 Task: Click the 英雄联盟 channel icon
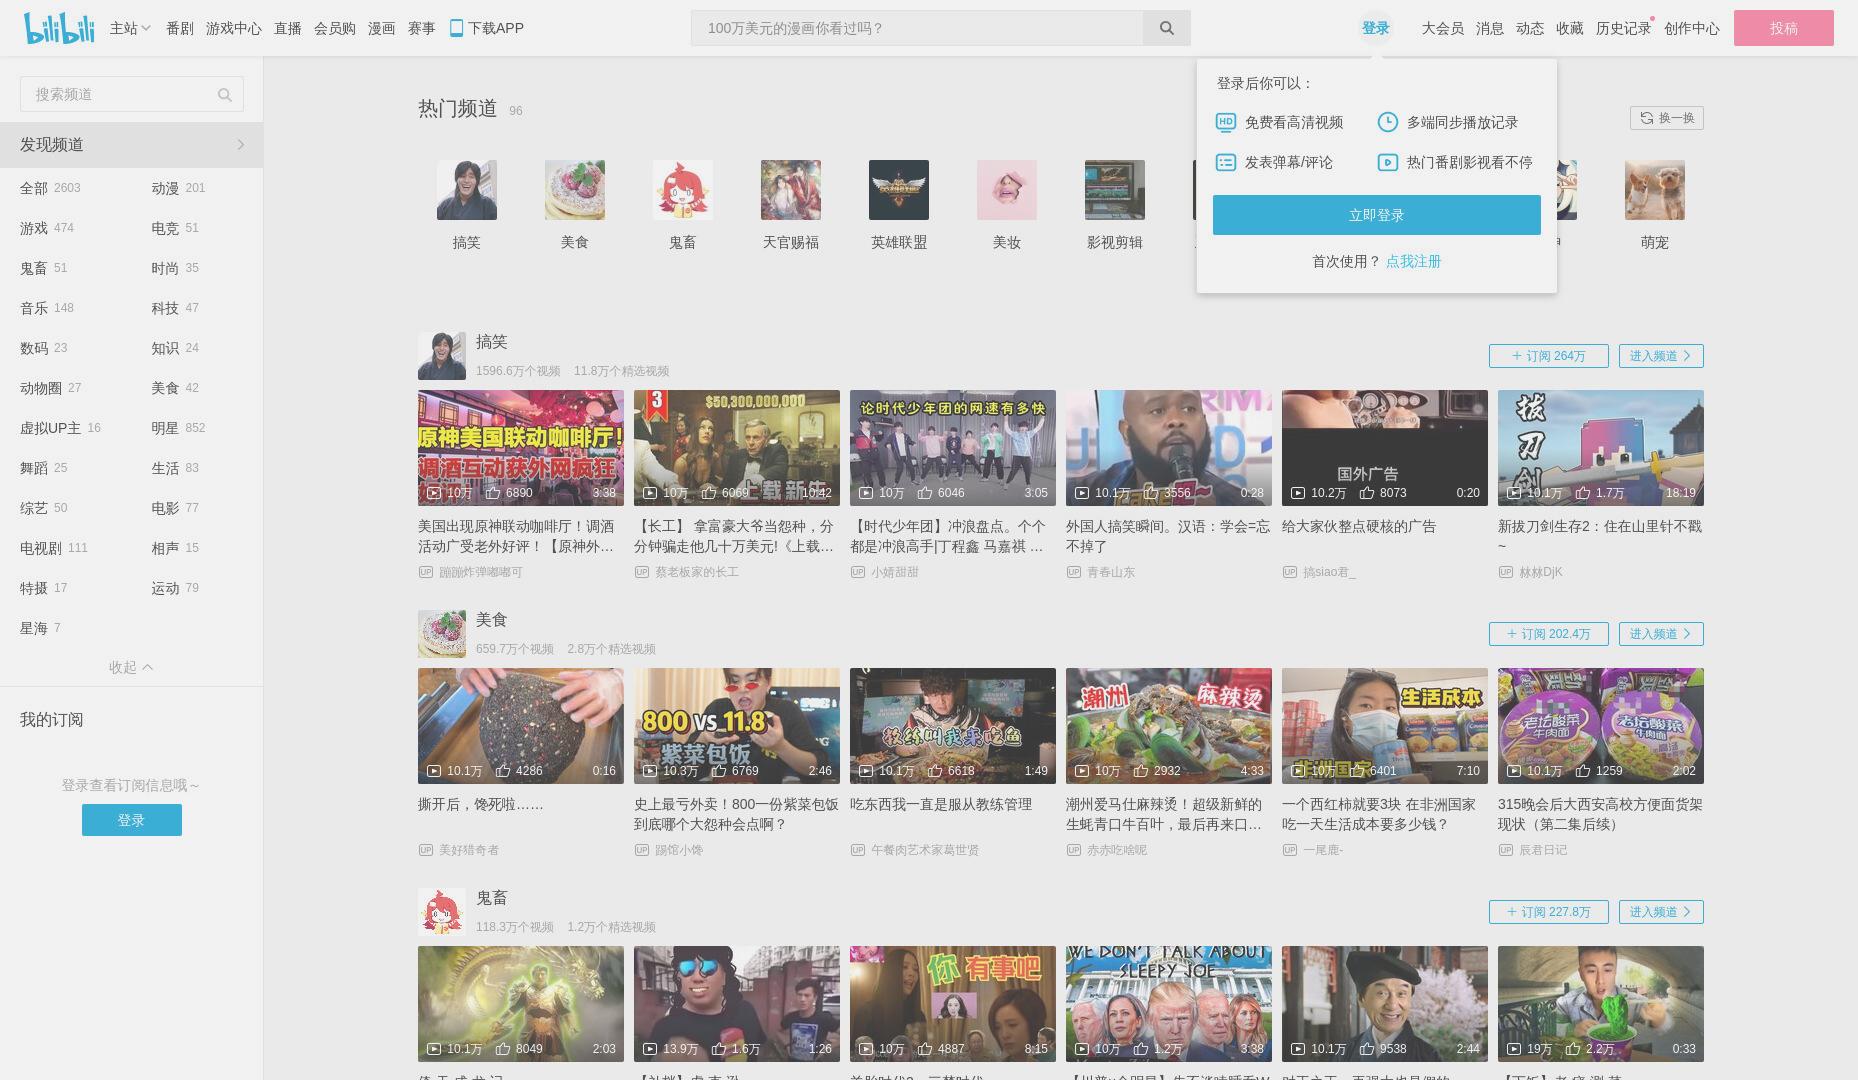[x=899, y=190]
